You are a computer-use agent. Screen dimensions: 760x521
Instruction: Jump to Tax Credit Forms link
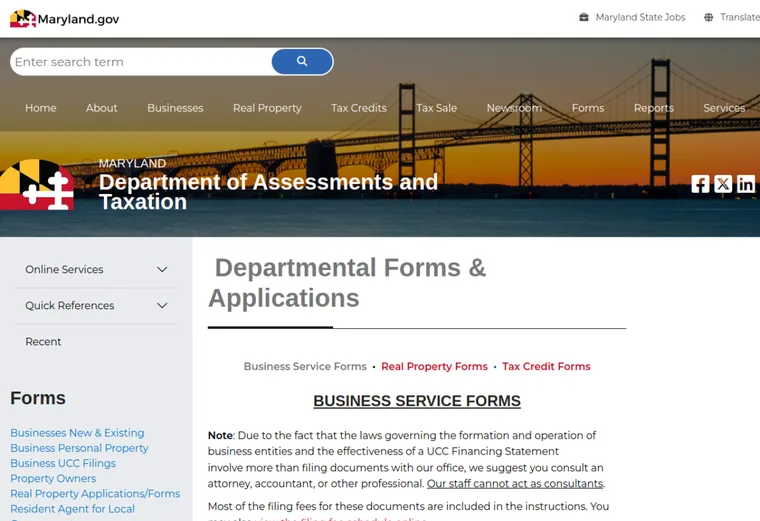pyautogui.click(x=546, y=366)
